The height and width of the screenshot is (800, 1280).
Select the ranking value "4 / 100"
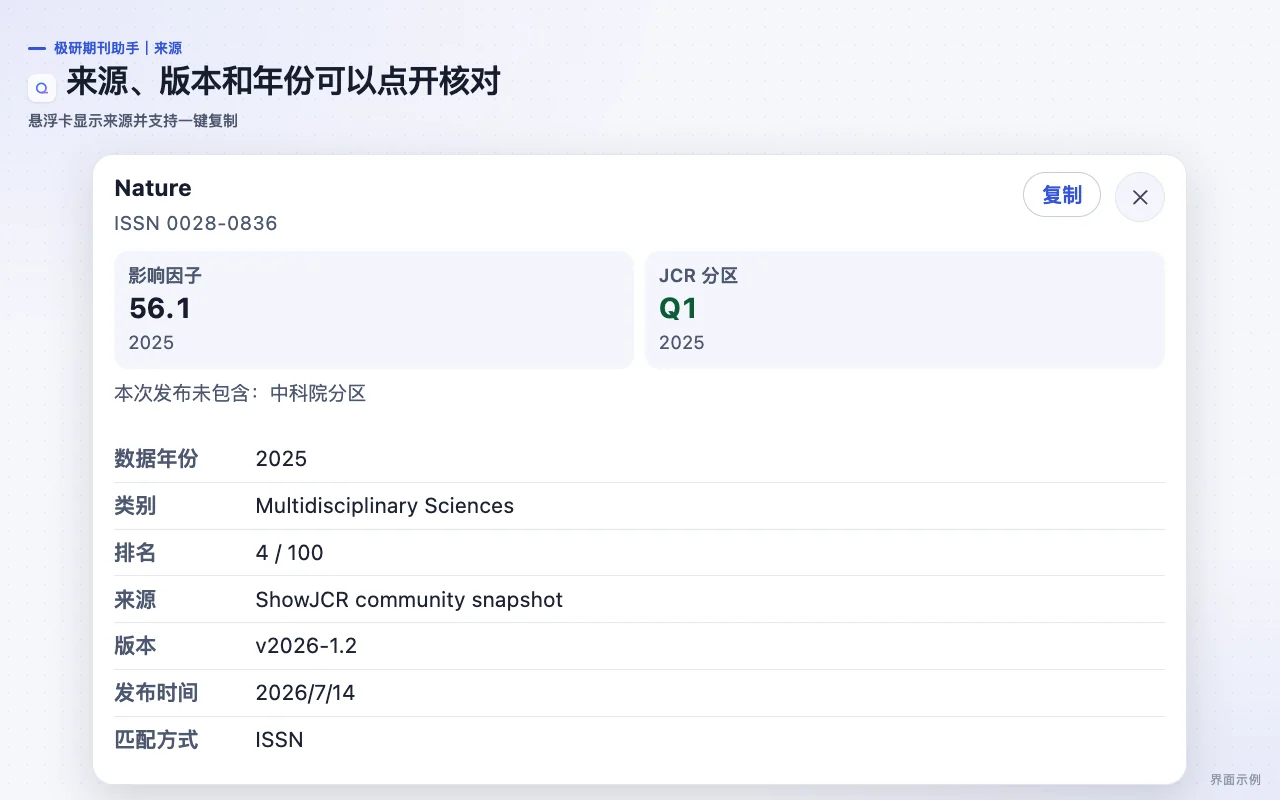pos(290,553)
